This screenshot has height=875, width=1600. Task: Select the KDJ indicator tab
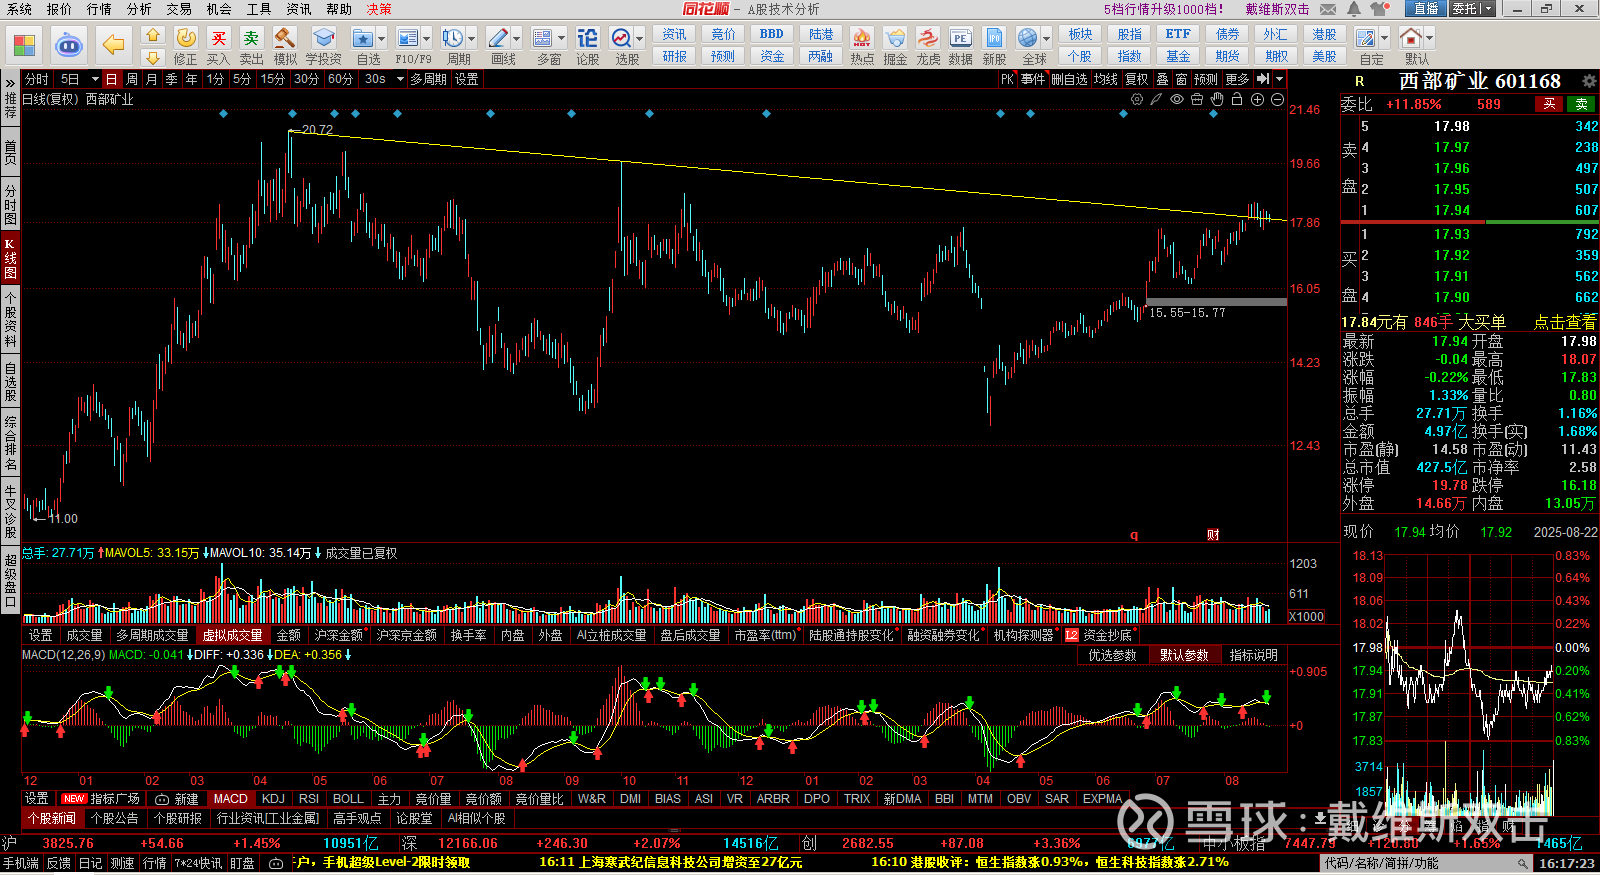[x=273, y=799]
